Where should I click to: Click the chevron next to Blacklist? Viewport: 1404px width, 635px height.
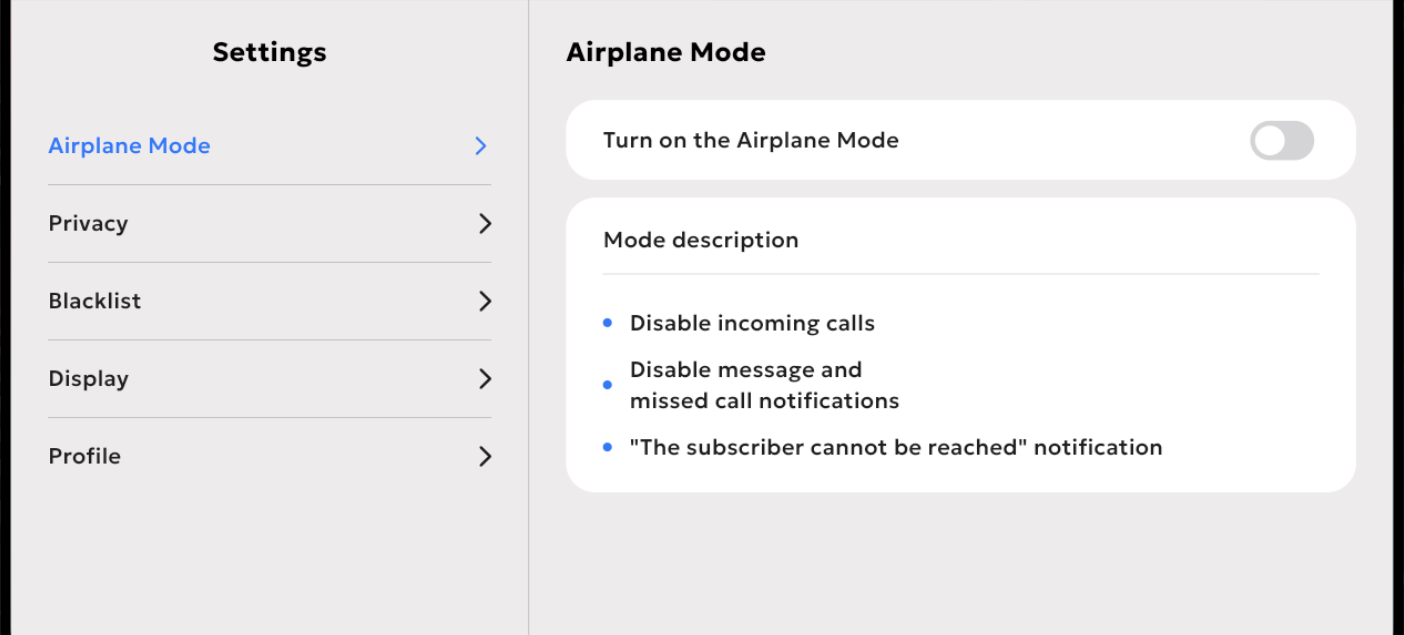coord(485,301)
